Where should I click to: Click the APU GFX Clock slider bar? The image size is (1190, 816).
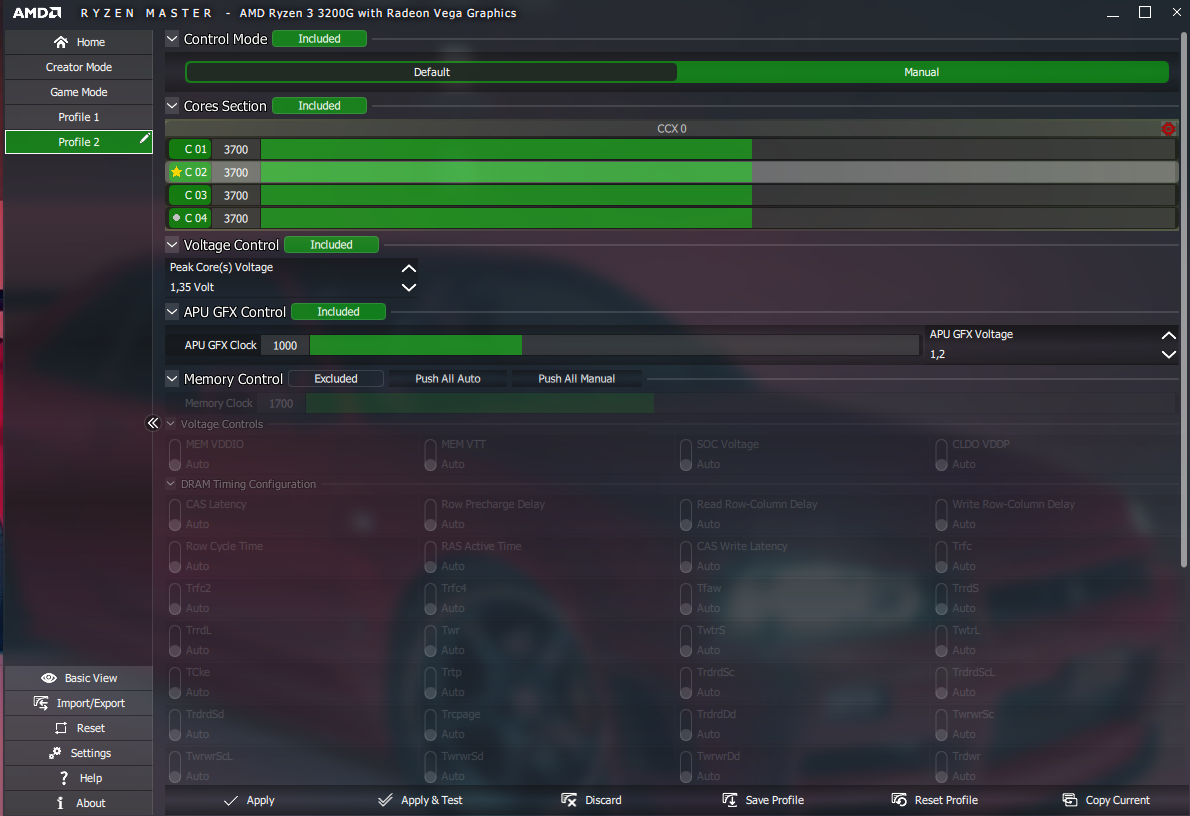(615, 345)
